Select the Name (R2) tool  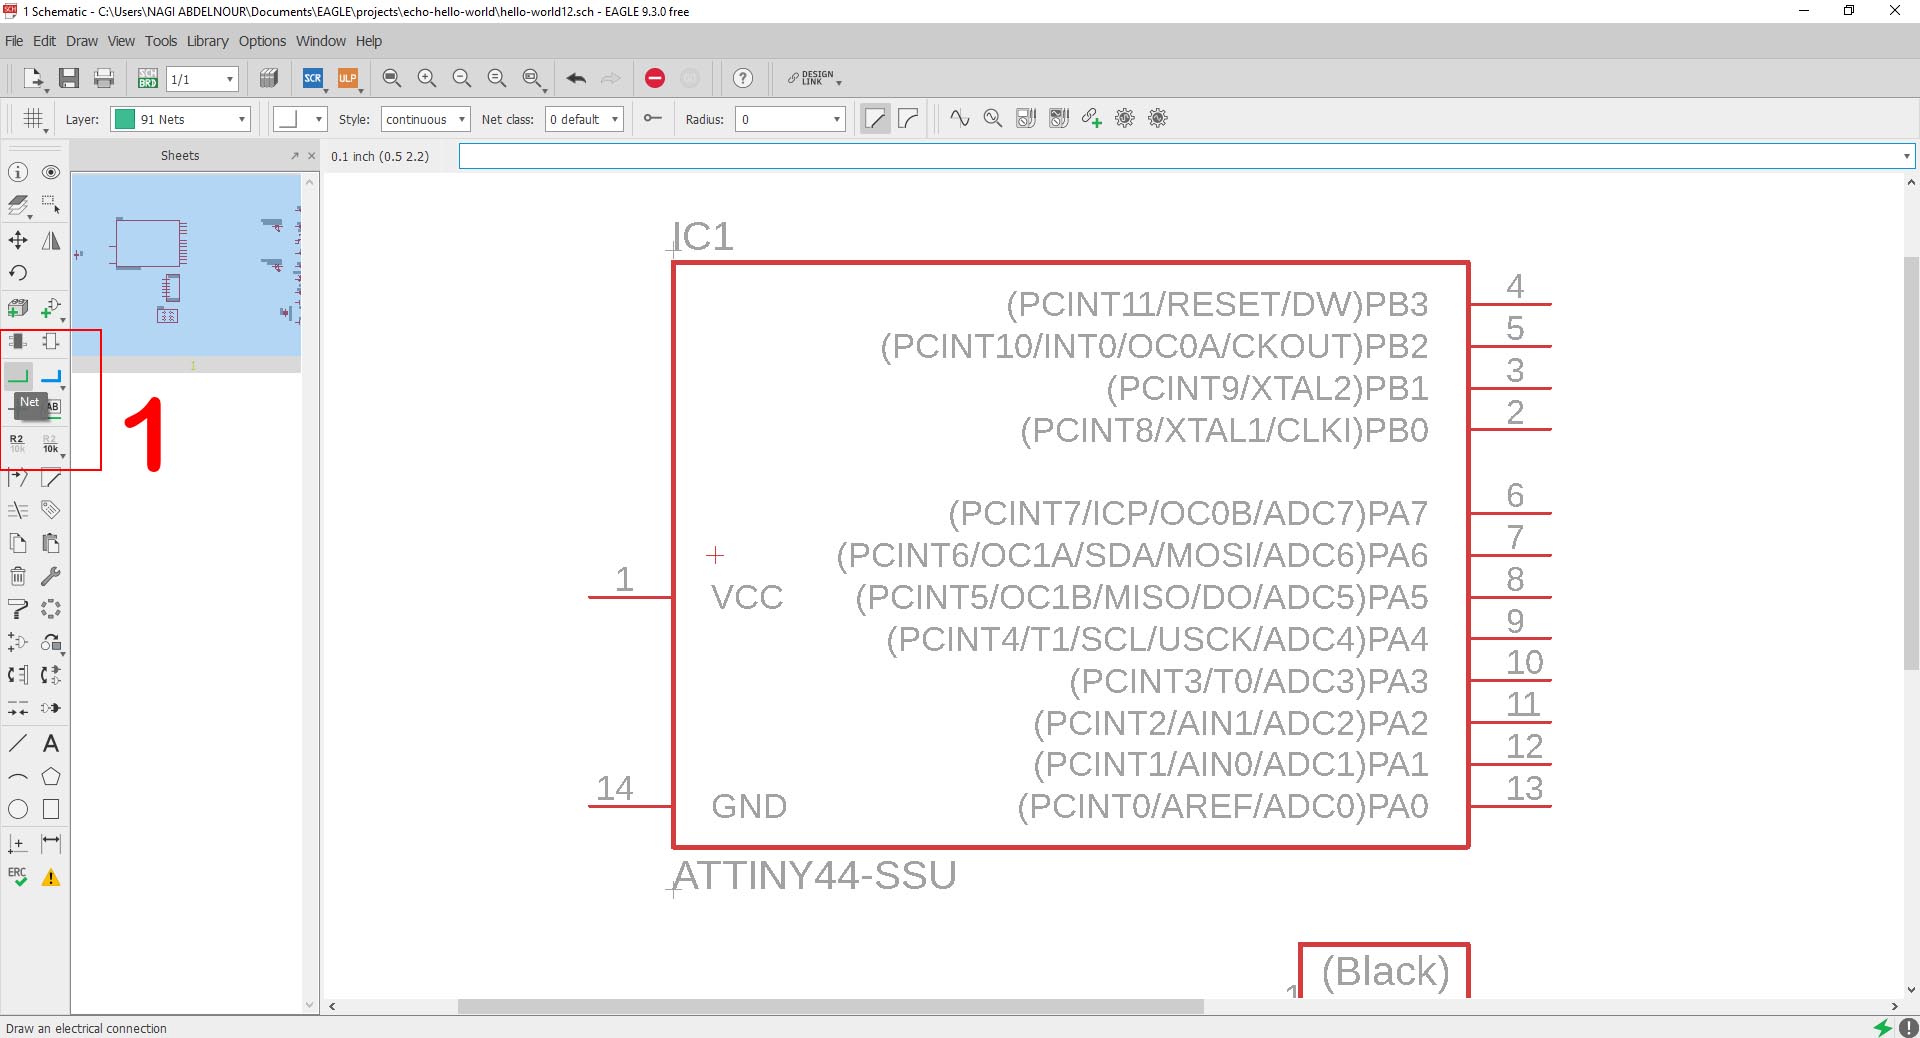(18, 443)
